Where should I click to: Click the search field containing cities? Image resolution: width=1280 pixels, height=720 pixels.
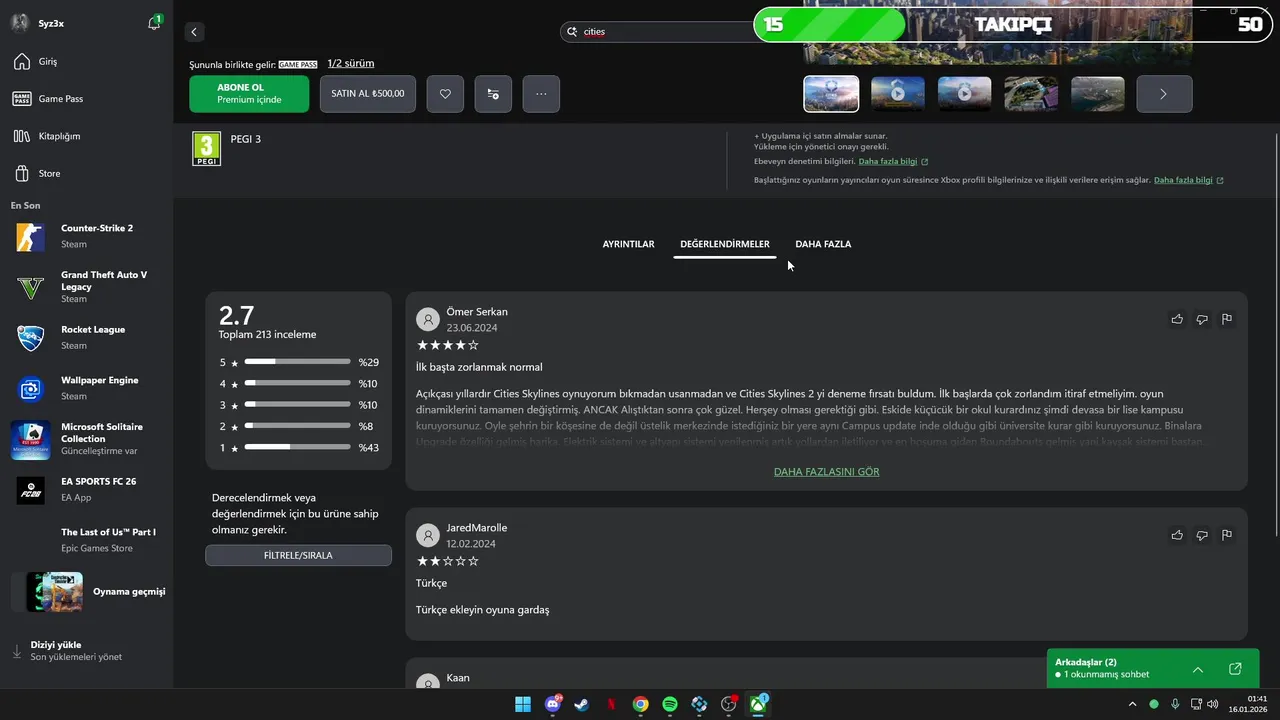click(658, 32)
